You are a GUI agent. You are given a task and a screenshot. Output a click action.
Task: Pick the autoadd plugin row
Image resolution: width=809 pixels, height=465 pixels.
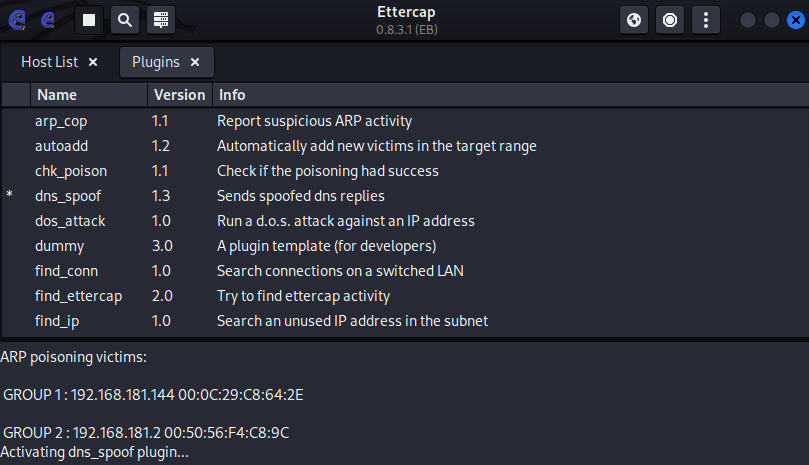[62, 146]
